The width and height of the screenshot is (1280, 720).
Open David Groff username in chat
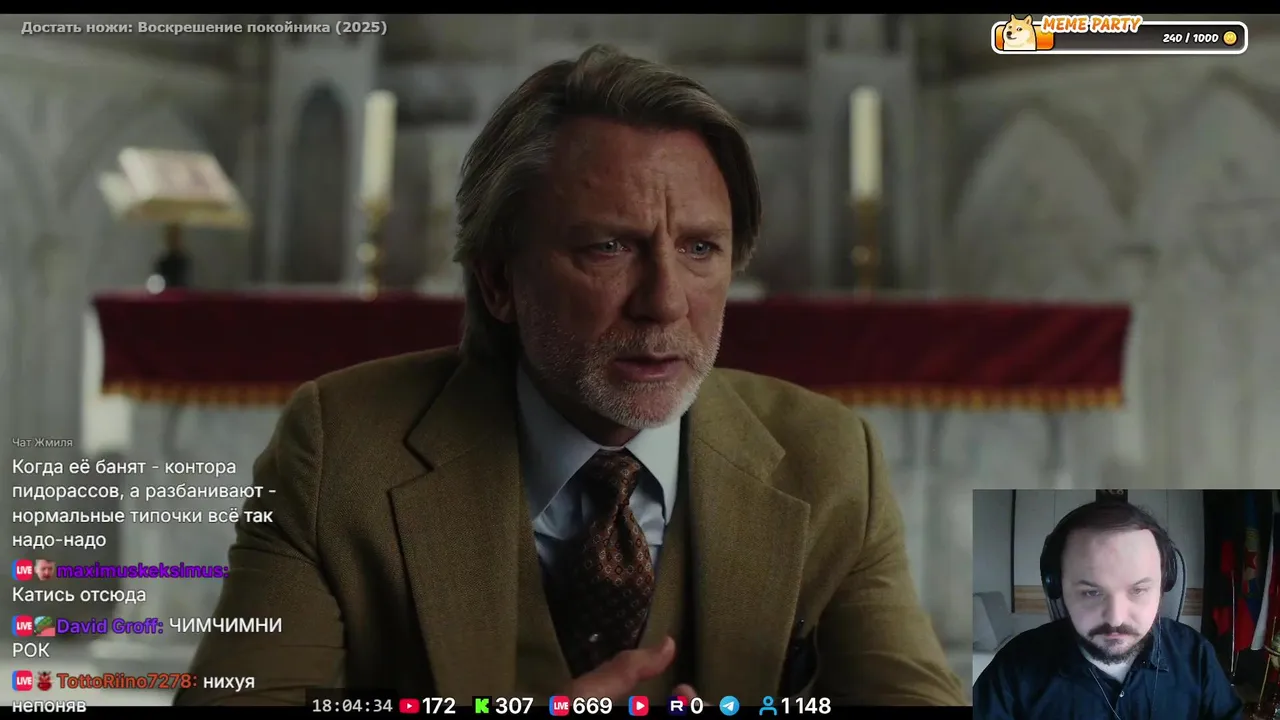[x=110, y=626]
